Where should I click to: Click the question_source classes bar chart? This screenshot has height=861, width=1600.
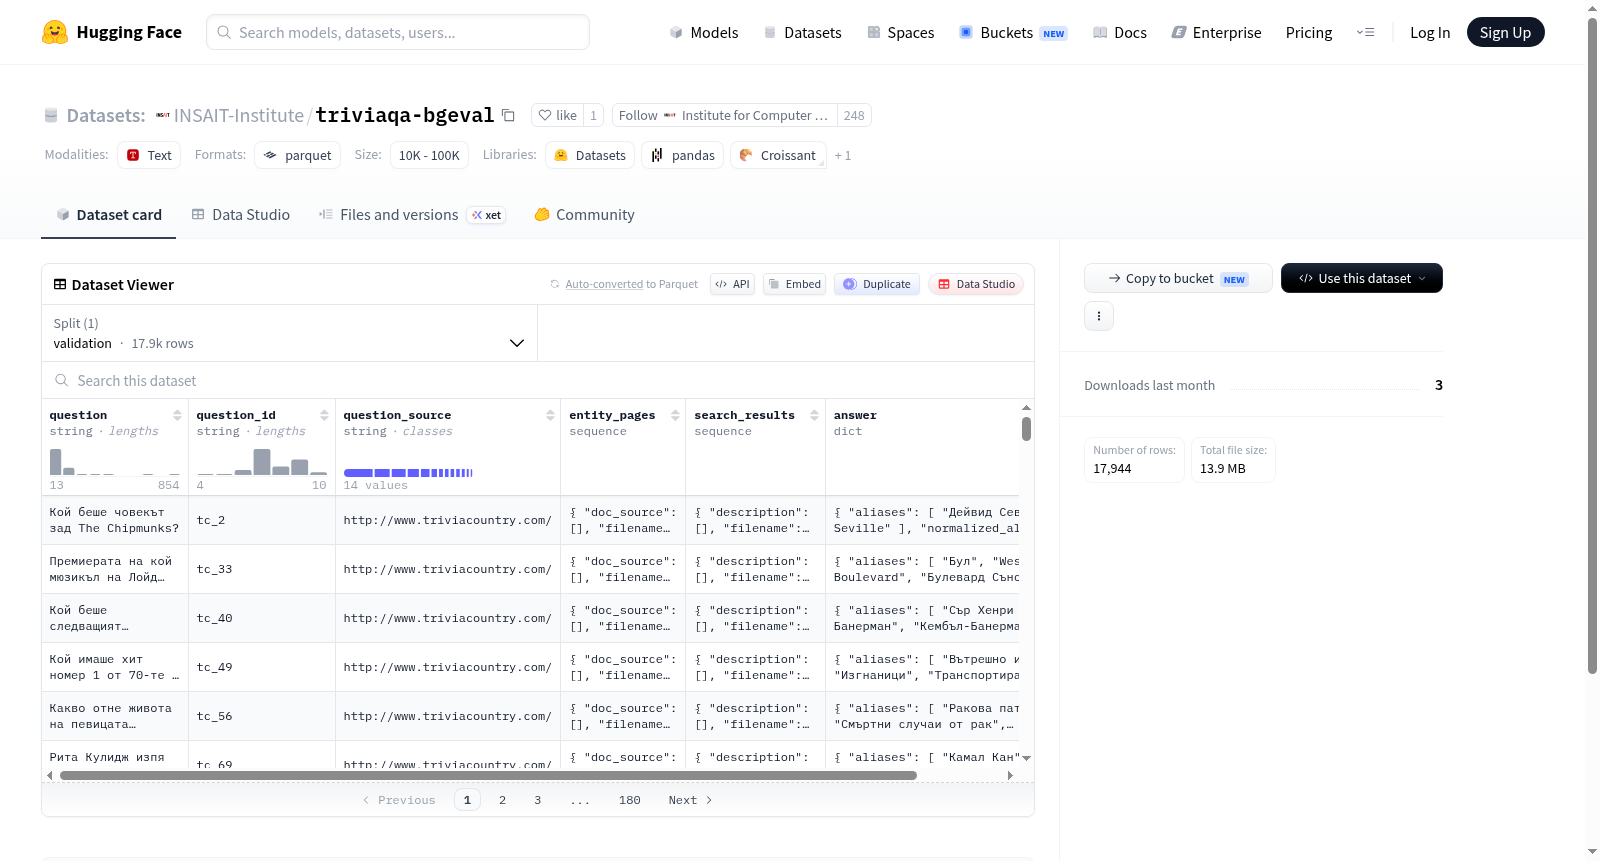(408, 472)
